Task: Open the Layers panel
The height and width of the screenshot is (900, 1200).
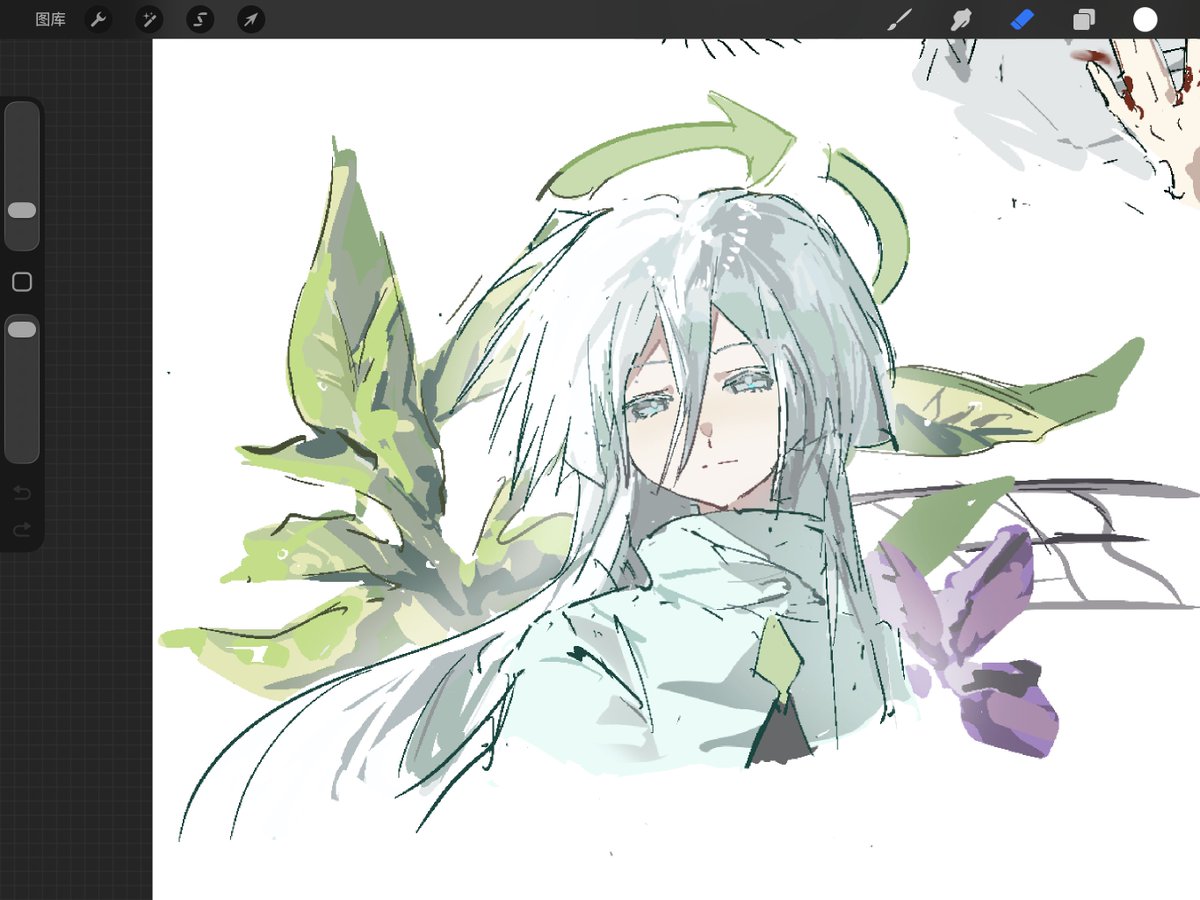Action: point(1084,19)
